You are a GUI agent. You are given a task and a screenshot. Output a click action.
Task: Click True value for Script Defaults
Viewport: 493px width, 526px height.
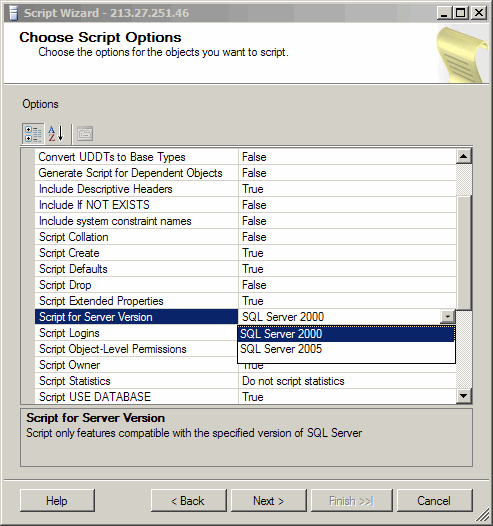click(x=347, y=269)
